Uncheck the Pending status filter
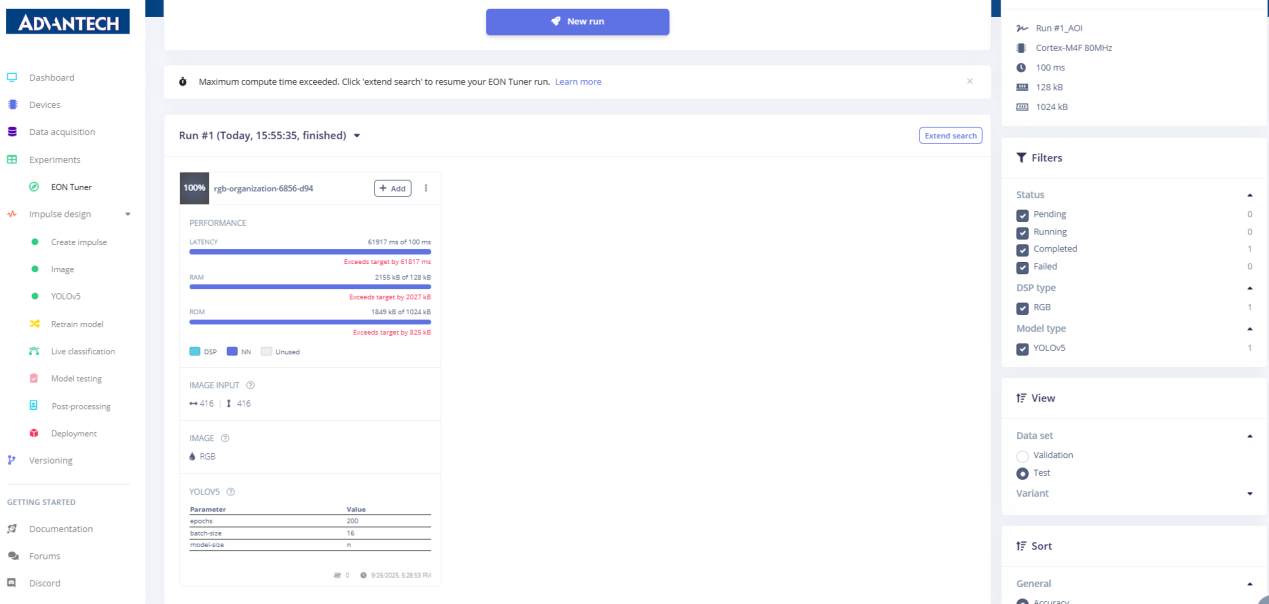The height and width of the screenshot is (604, 1269). (x=1023, y=215)
